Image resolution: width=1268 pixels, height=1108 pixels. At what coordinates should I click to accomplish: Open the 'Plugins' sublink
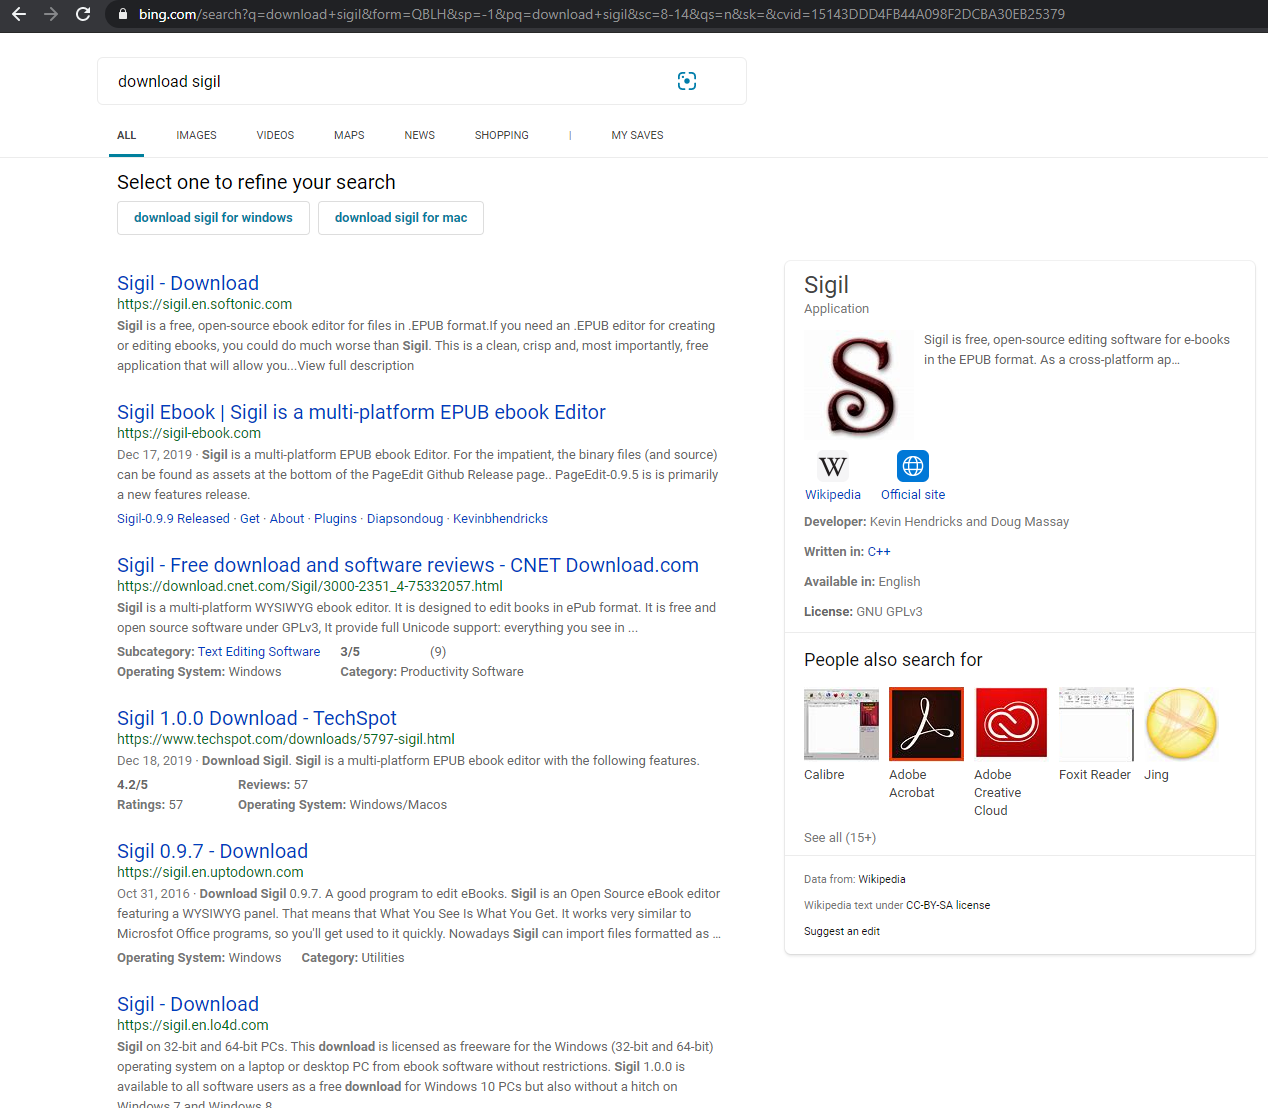pos(335,519)
